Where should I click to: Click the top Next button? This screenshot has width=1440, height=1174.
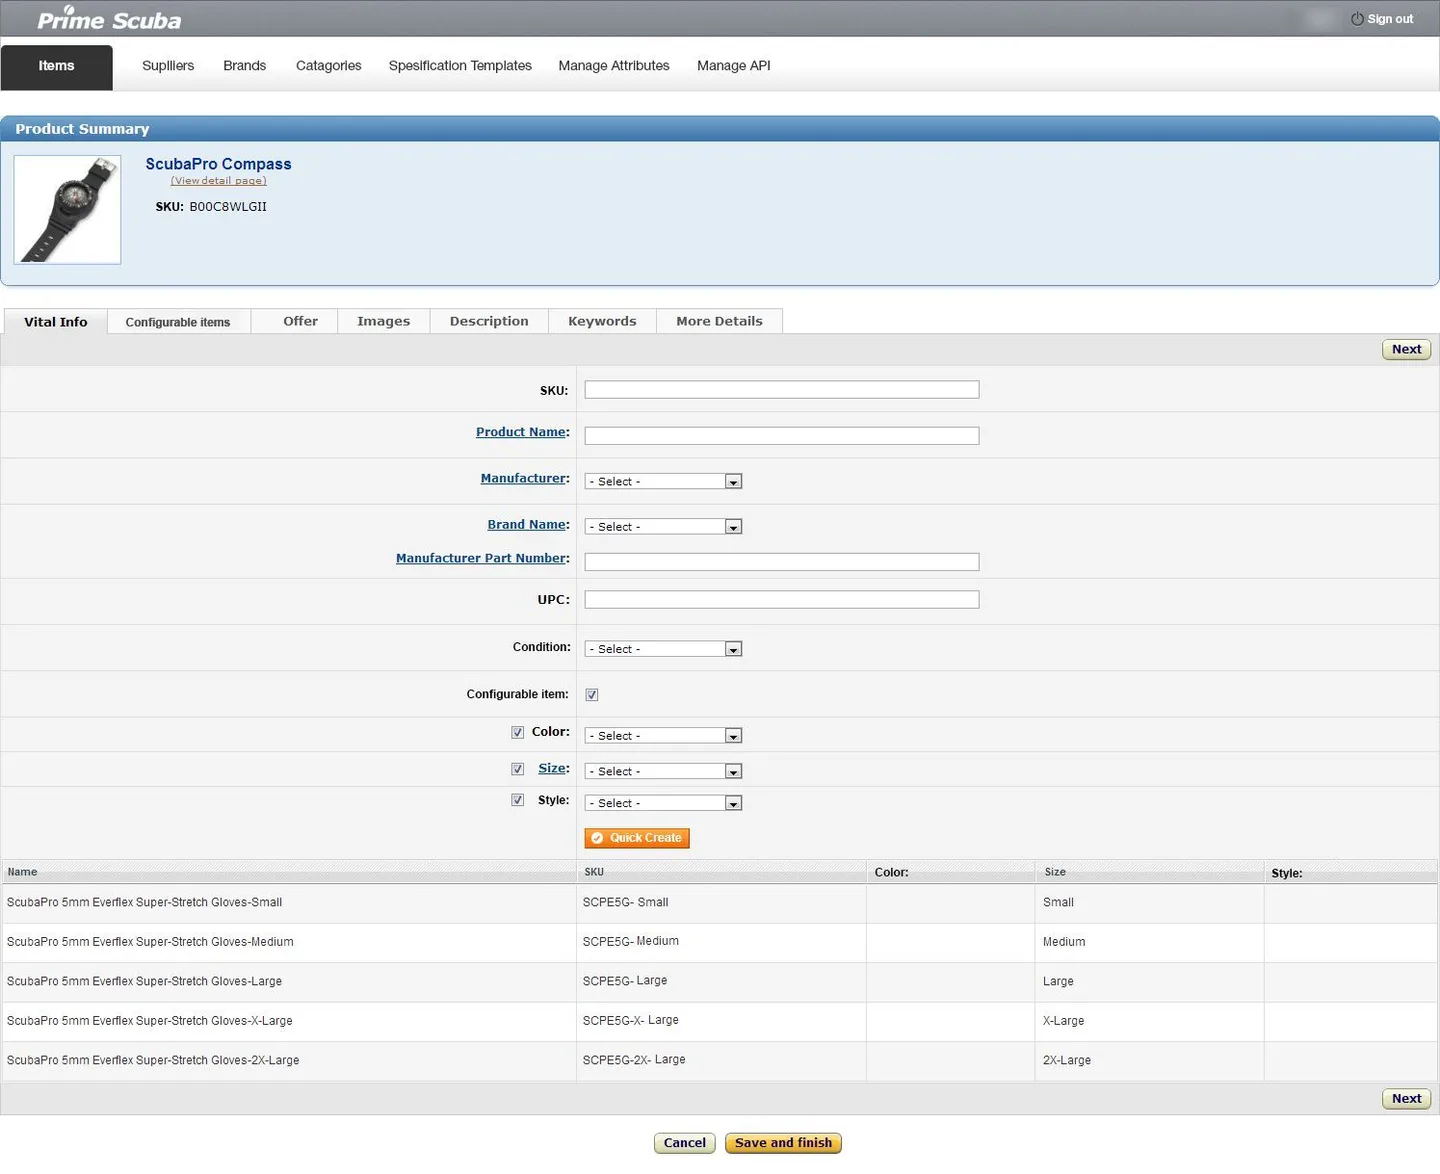point(1406,349)
